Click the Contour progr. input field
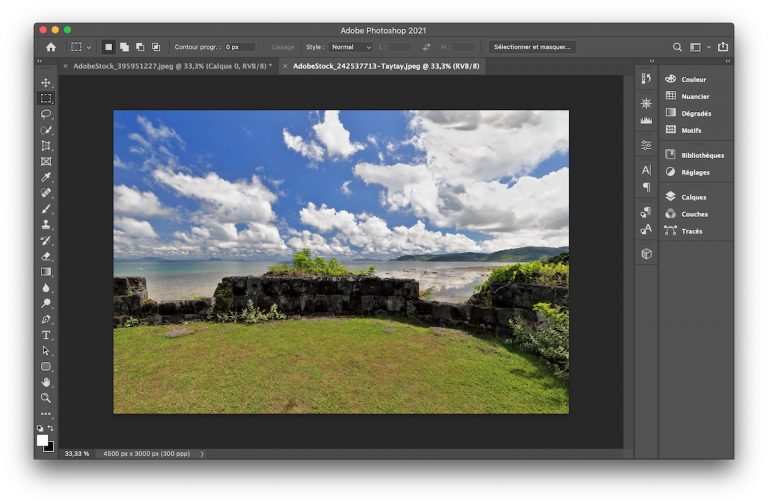 [240, 47]
